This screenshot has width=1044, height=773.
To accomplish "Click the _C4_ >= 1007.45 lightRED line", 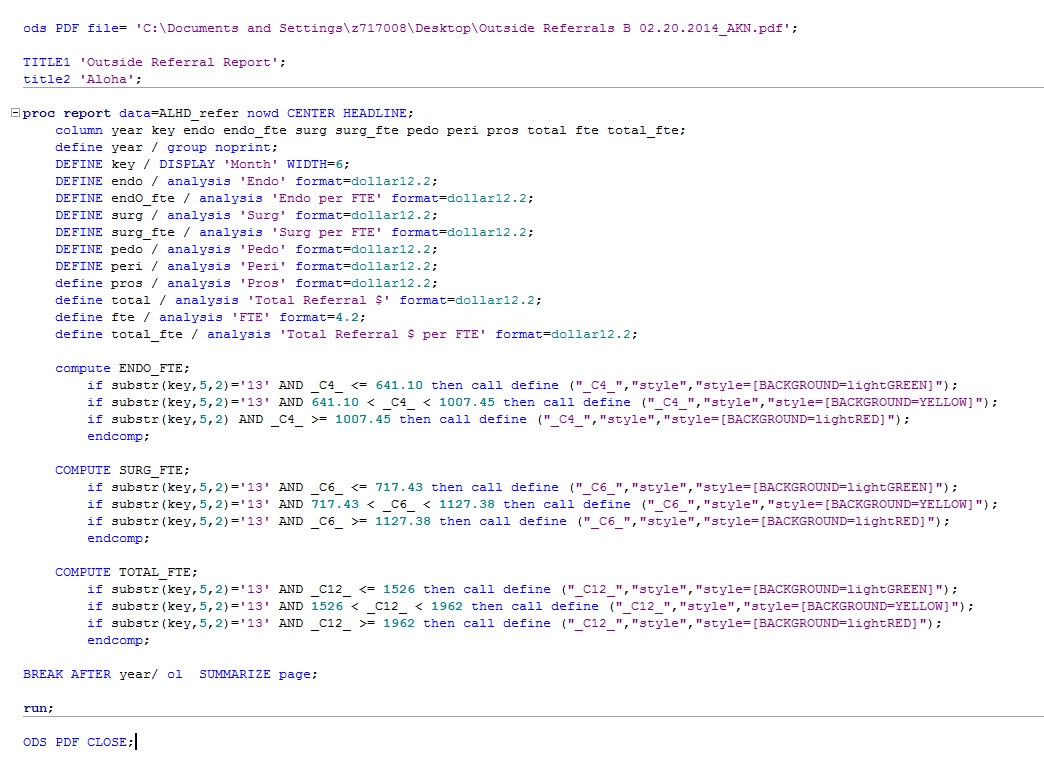I will 499,419.
